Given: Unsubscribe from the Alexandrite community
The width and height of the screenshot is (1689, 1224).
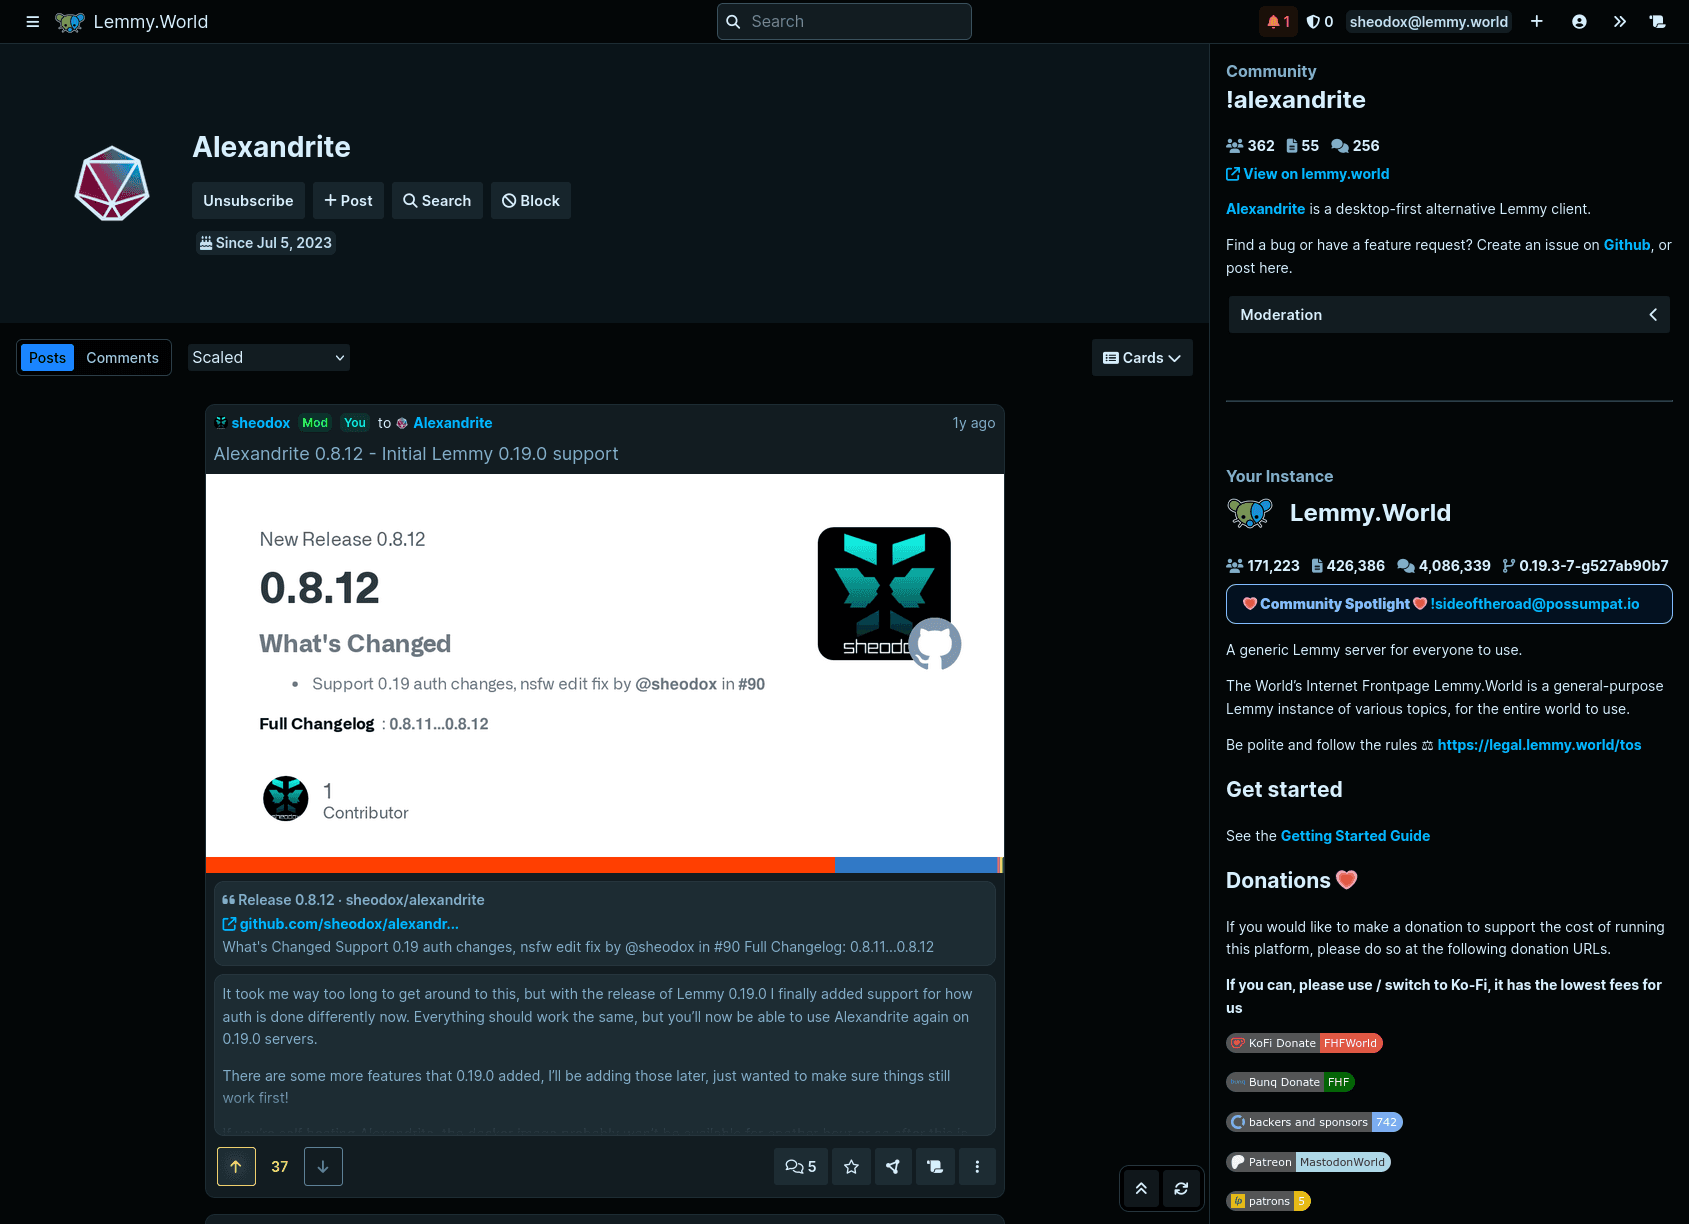Looking at the screenshot, I should (248, 200).
